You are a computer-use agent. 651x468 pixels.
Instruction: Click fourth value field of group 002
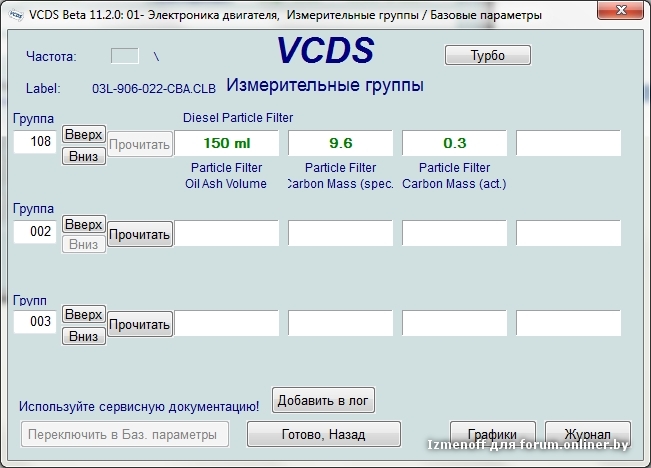pos(569,233)
